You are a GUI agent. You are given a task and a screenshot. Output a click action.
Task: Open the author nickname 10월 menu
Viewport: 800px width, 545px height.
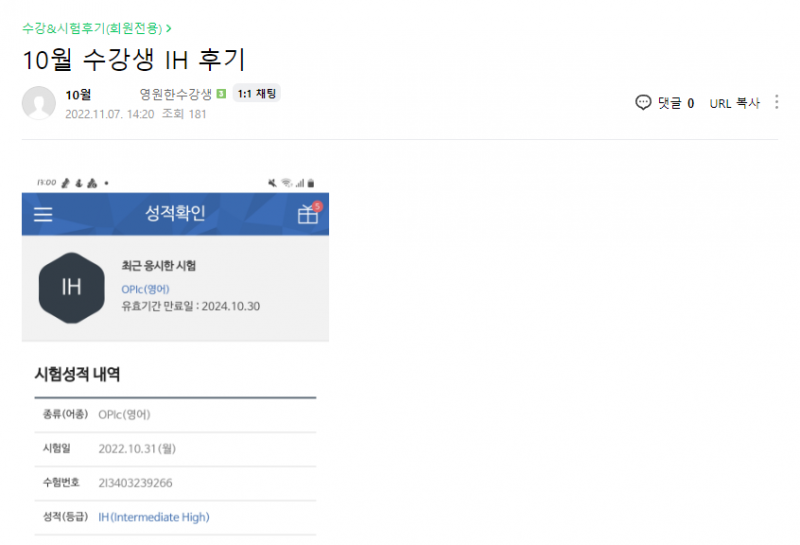pos(78,95)
